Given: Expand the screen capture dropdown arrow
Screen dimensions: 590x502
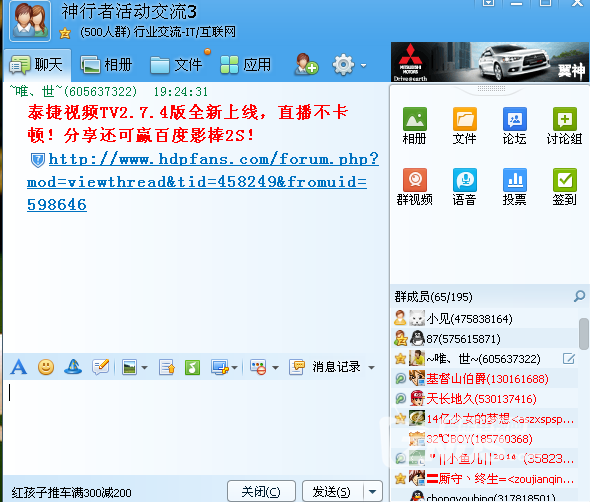Looking at the screenshot, I should coord(234,367).
